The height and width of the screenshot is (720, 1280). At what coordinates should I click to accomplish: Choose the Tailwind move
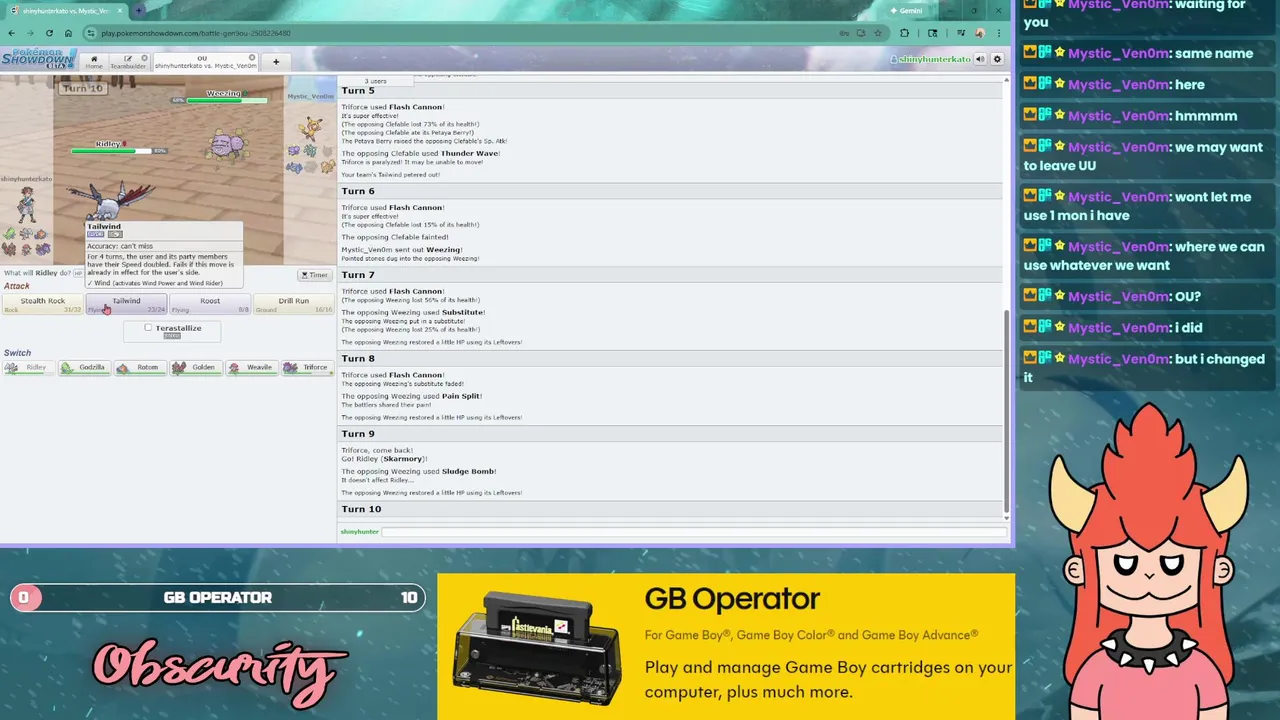tap(126, 304)
